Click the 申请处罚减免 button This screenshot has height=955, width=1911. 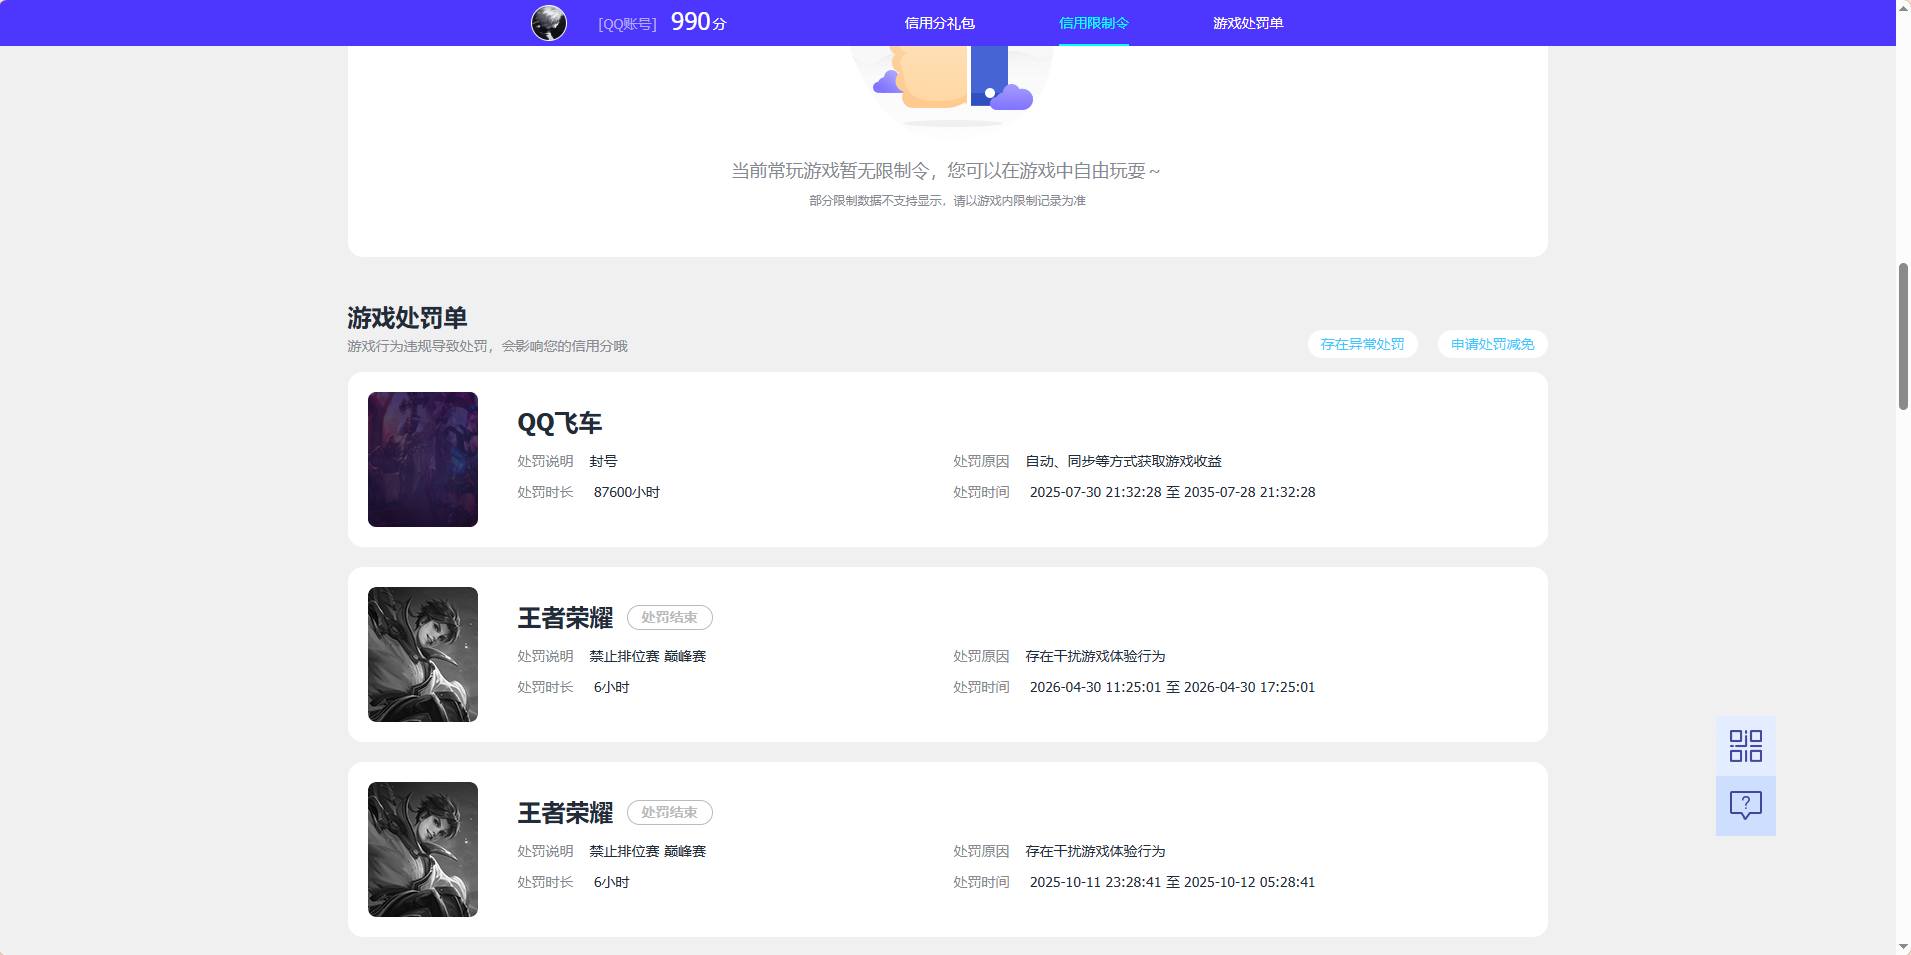coord(1492,344)
